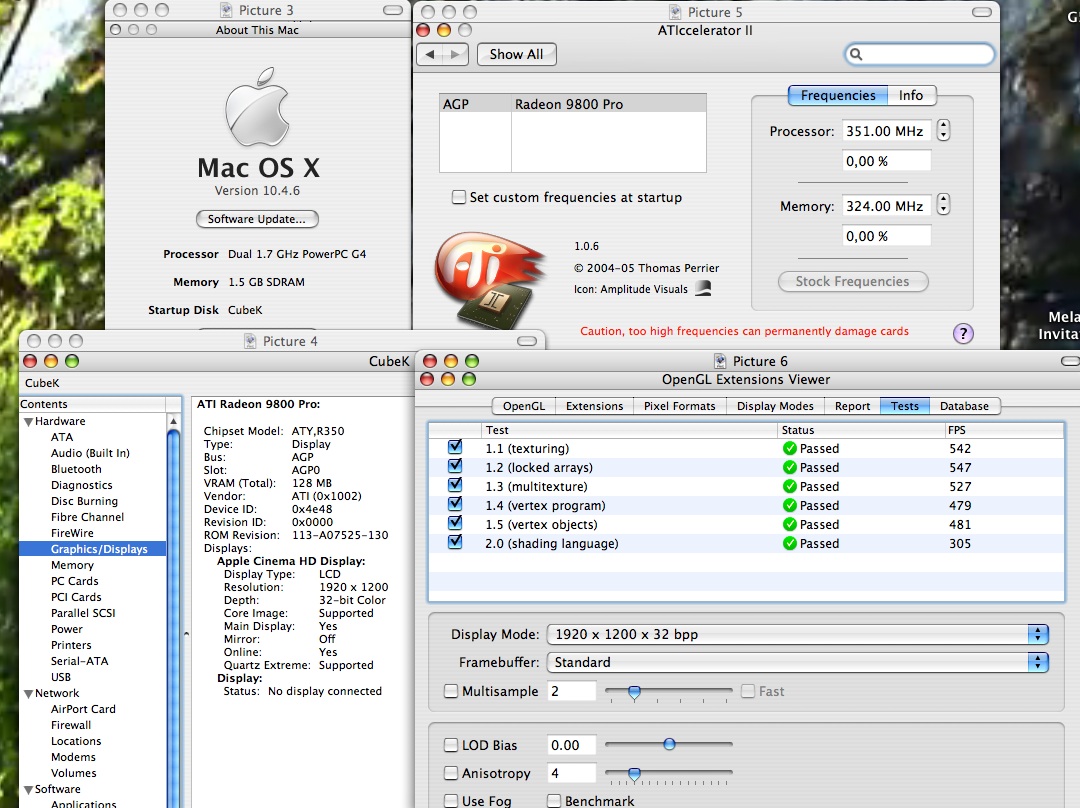The image size is (1080, 808).
Task: Select the Frequencies tab
Action: [x=838, y=95]
